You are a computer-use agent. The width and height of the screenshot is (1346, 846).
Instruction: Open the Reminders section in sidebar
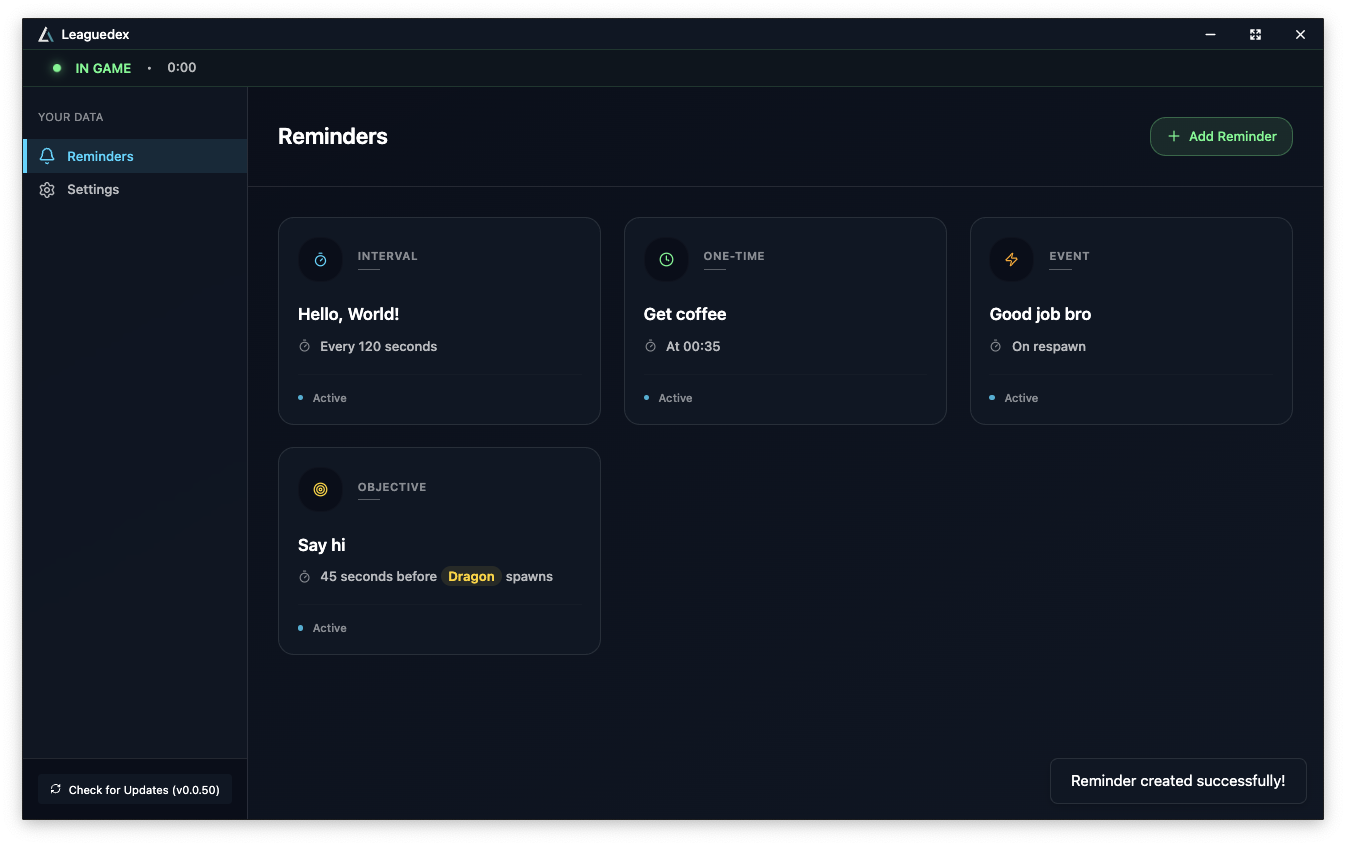click(x=135, y=156)
